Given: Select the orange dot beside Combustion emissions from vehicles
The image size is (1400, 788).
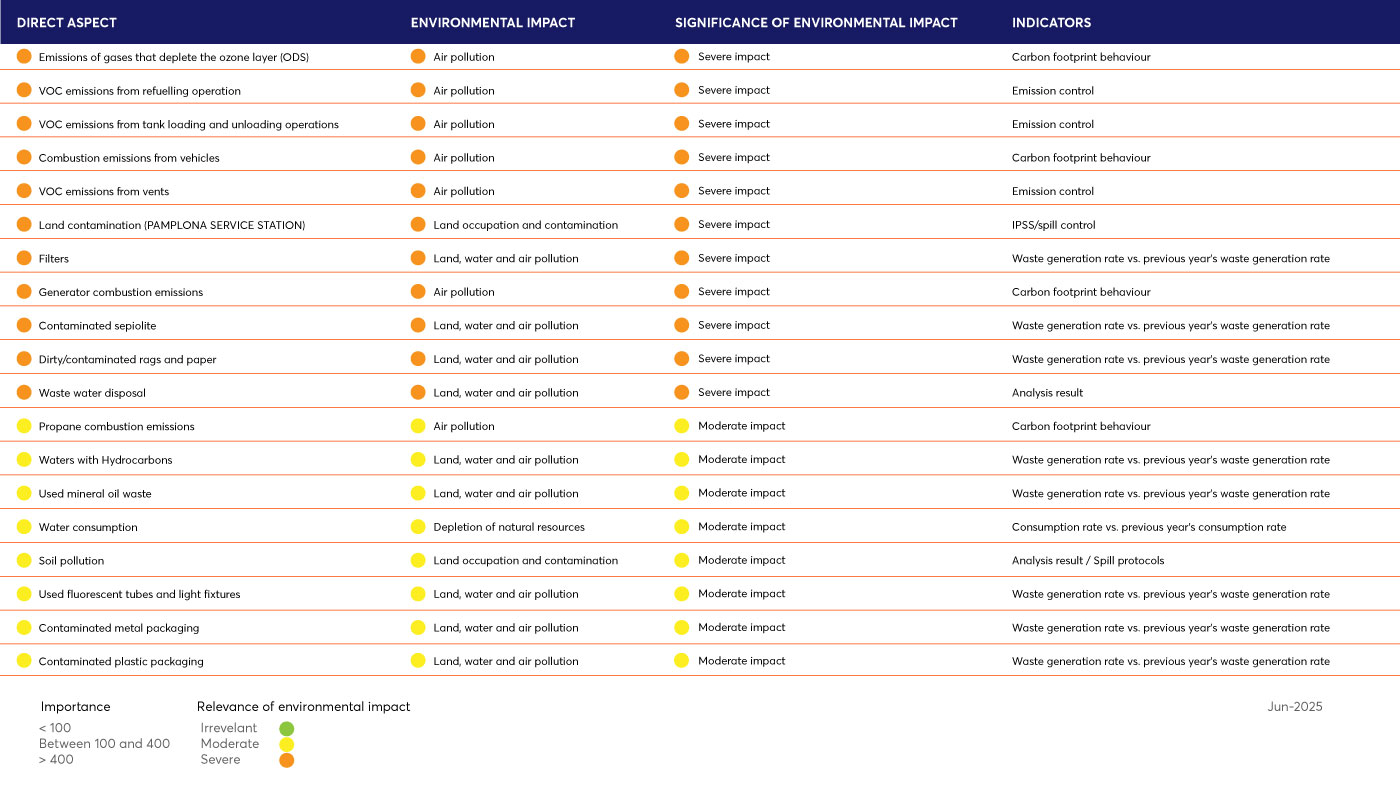Looking at the screenshot, I should click(24, 157).
